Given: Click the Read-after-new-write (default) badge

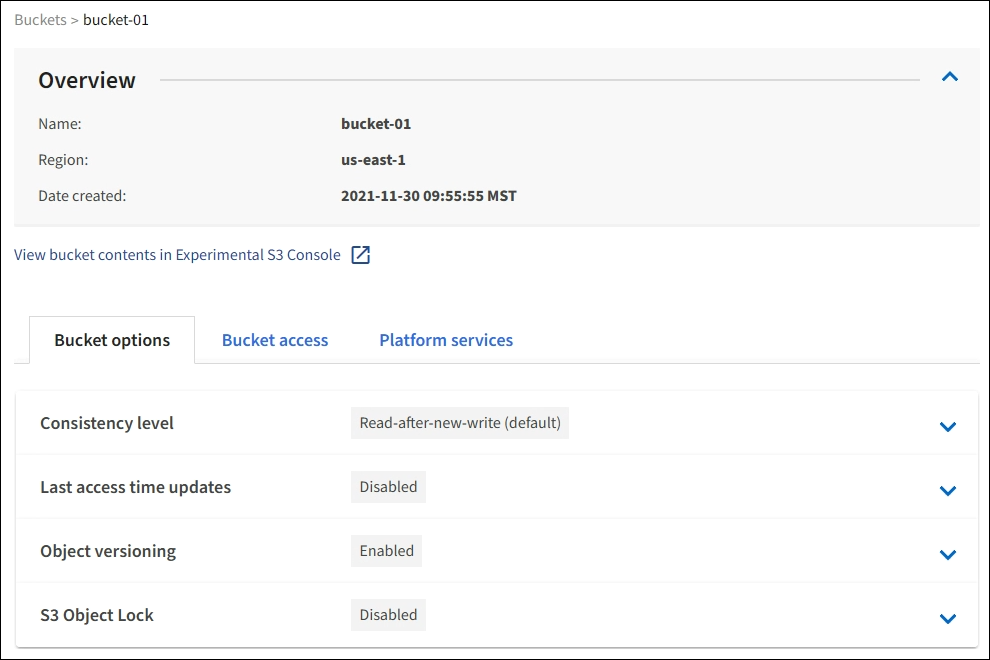Looking at the screenshot, I should 460,423.
